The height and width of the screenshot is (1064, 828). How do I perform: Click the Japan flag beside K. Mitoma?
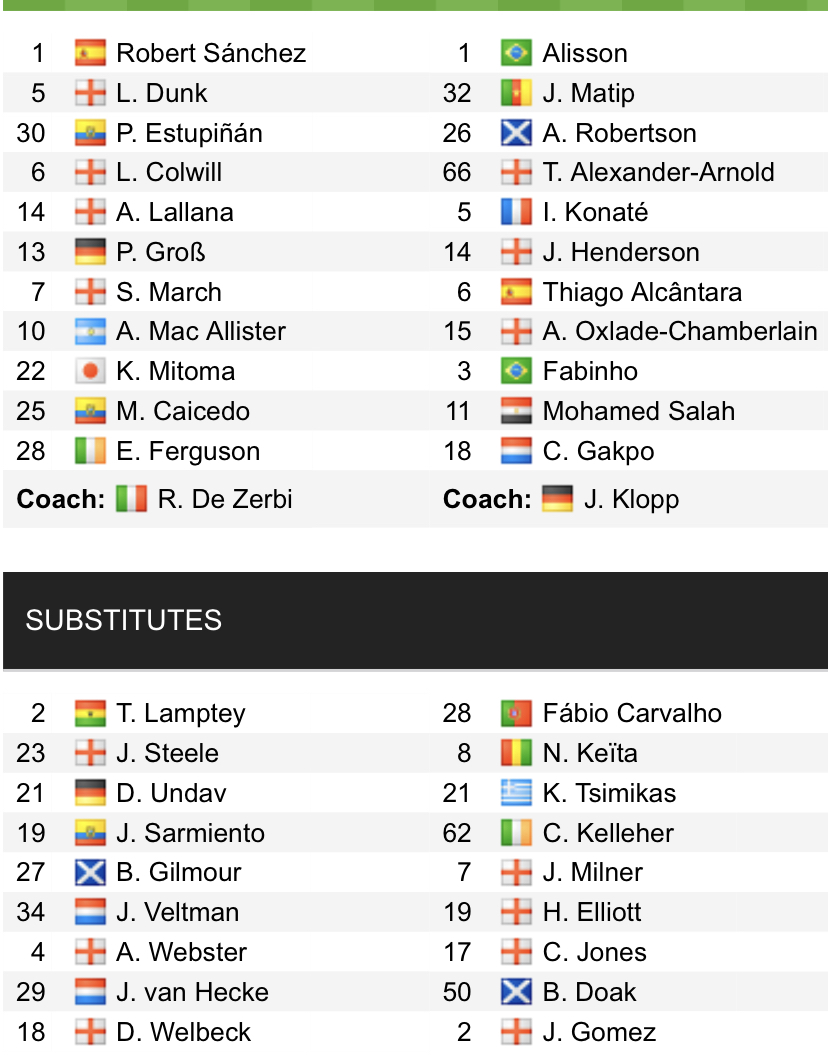point(90,371)
